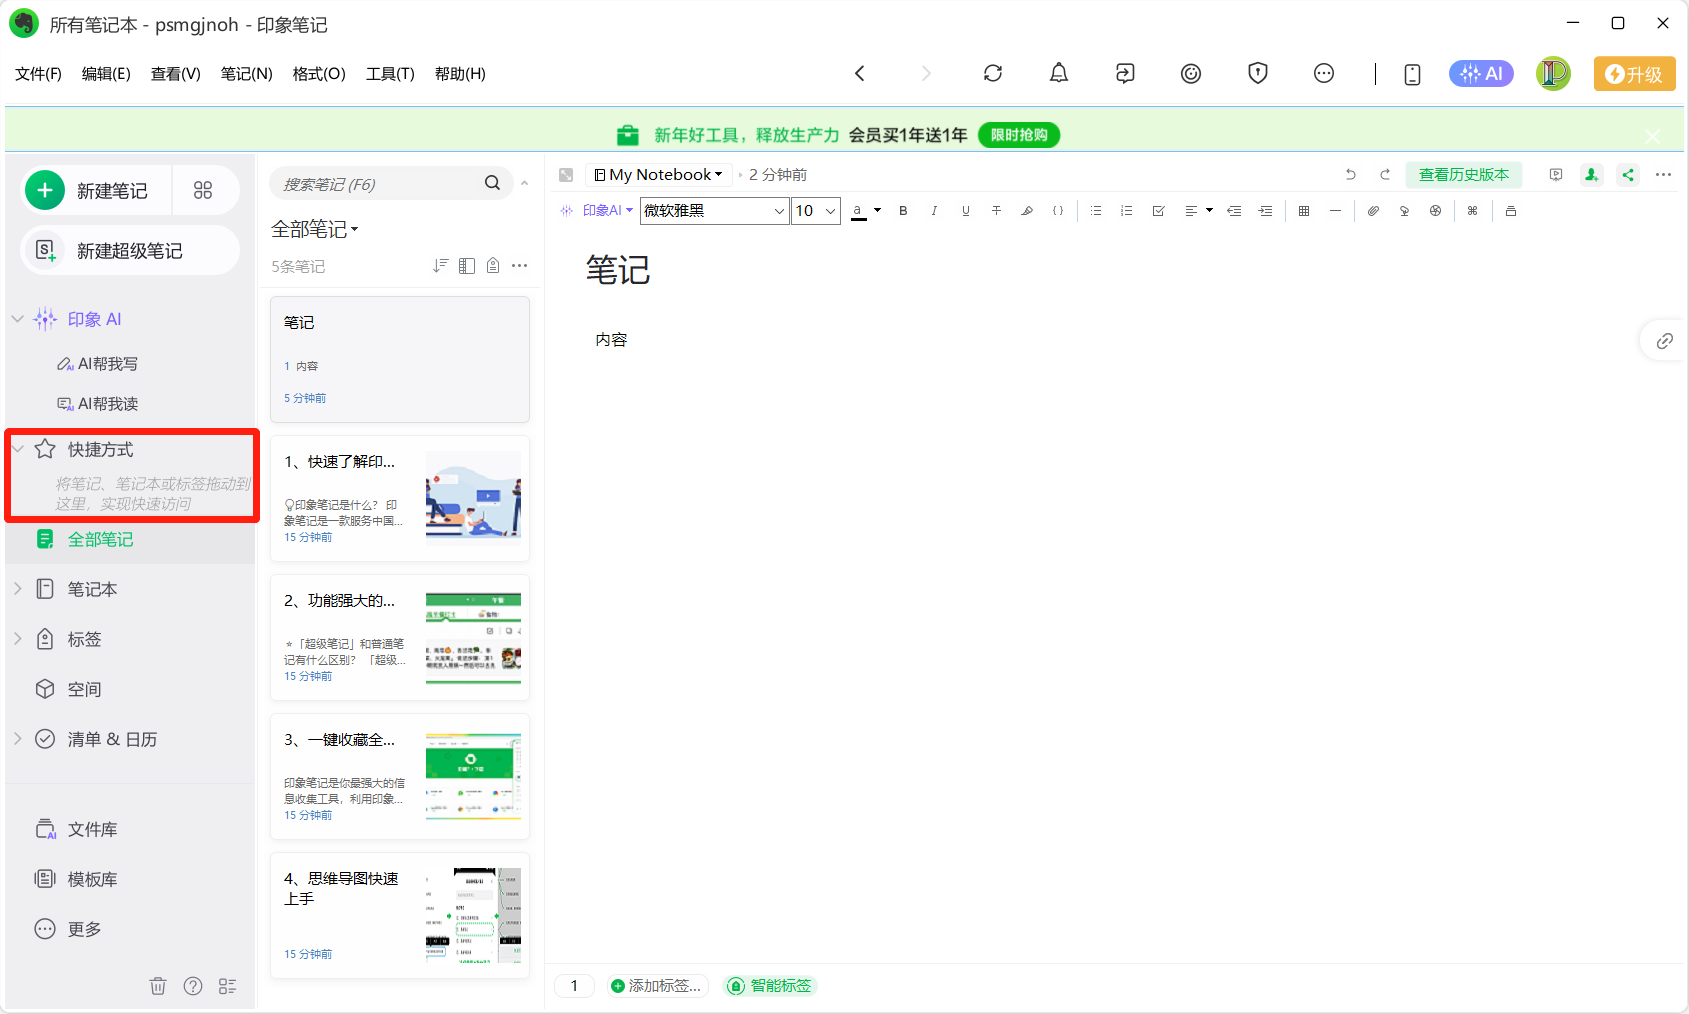1689x1014 pixels.
Task: Open the My Notebook selector dropdown
Action: click(658, 175)
